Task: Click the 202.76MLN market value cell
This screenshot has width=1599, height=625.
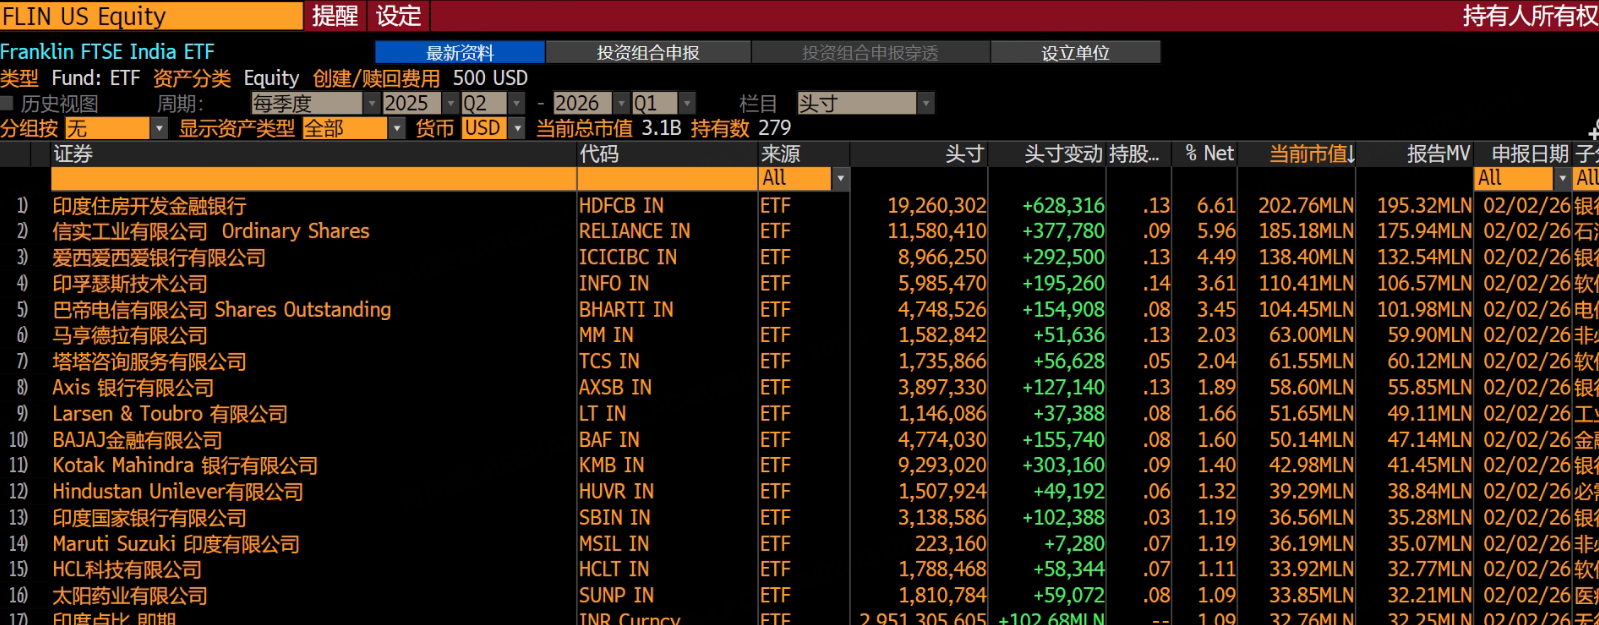Action: click(x=1306, y=206)
